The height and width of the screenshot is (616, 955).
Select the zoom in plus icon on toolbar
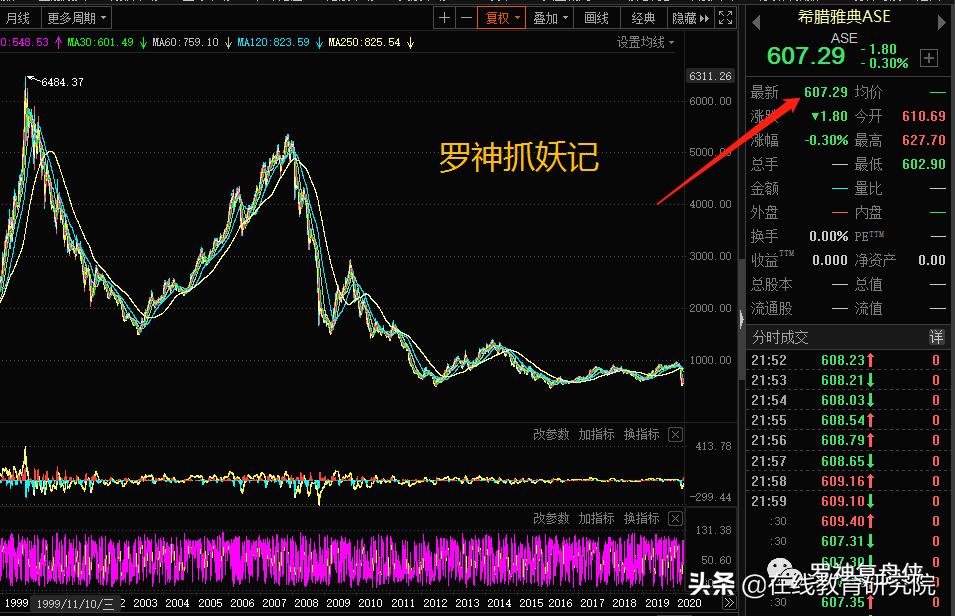coord(442,17)
